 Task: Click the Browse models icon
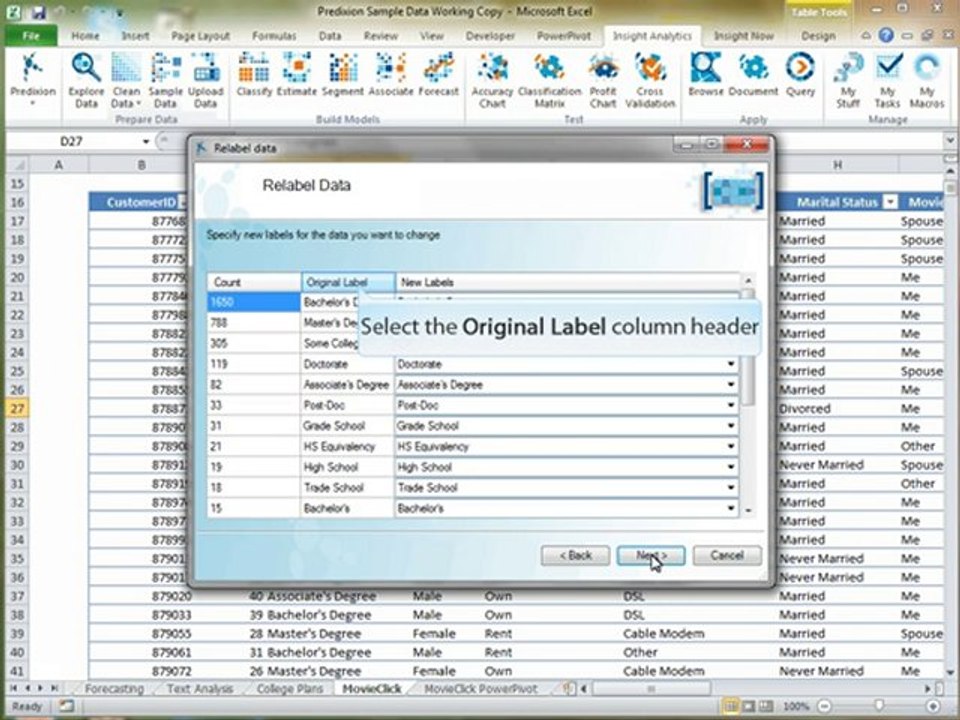click(706, 75)
